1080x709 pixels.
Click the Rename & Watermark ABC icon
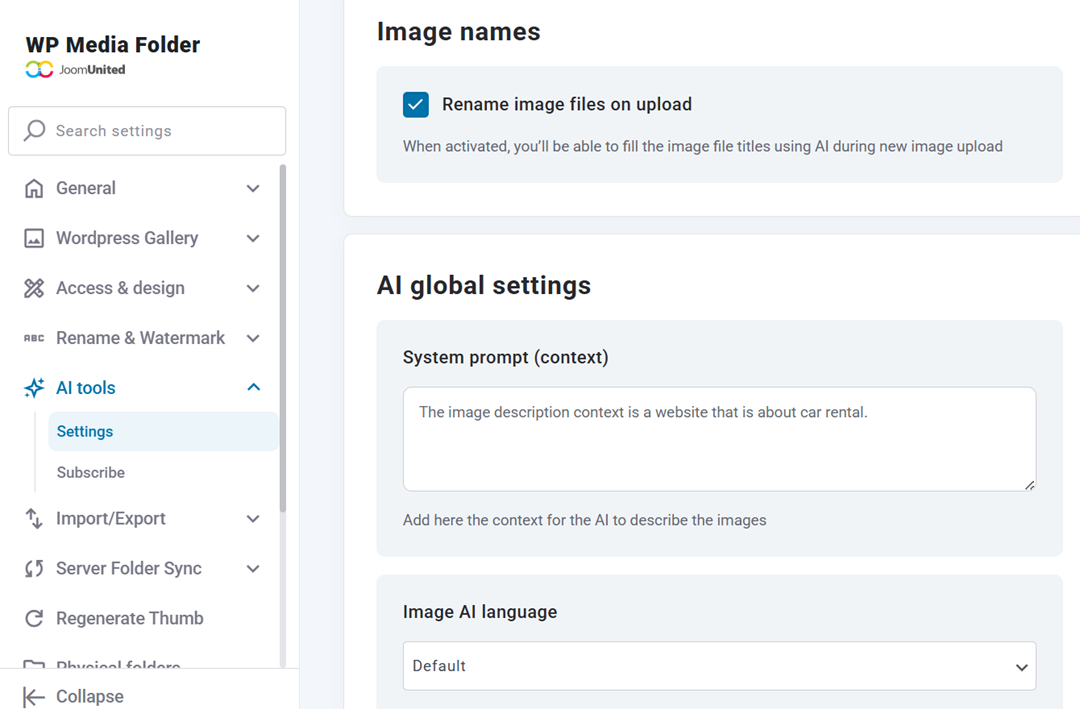33,338
